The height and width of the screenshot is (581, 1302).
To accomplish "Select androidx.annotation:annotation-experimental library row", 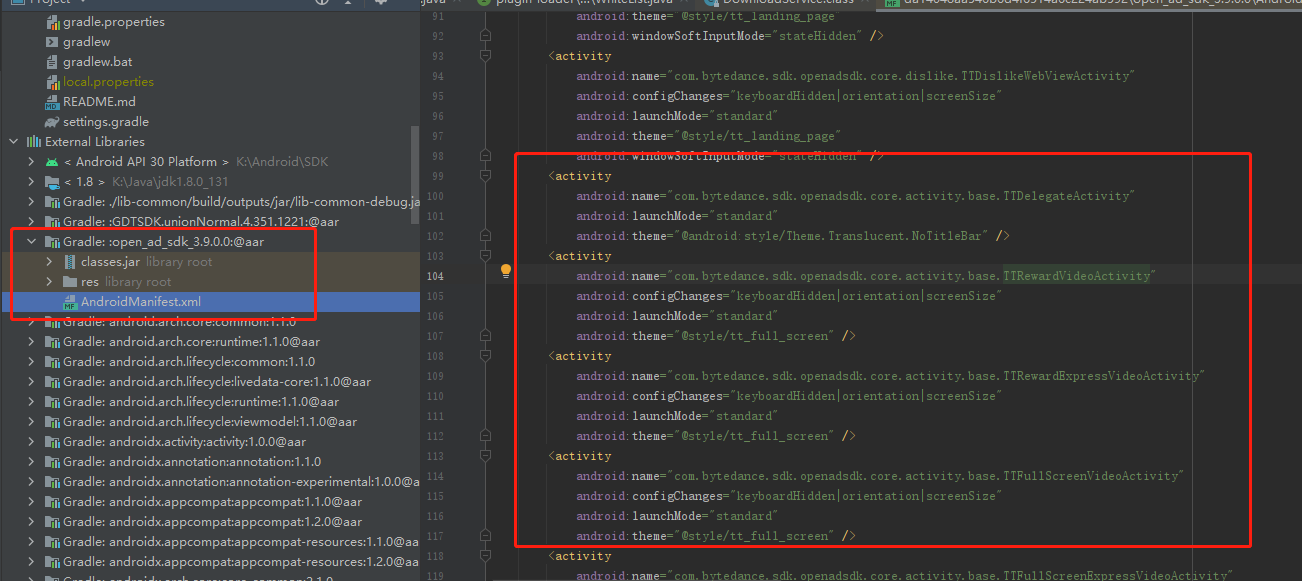I will tap(210, 482).
